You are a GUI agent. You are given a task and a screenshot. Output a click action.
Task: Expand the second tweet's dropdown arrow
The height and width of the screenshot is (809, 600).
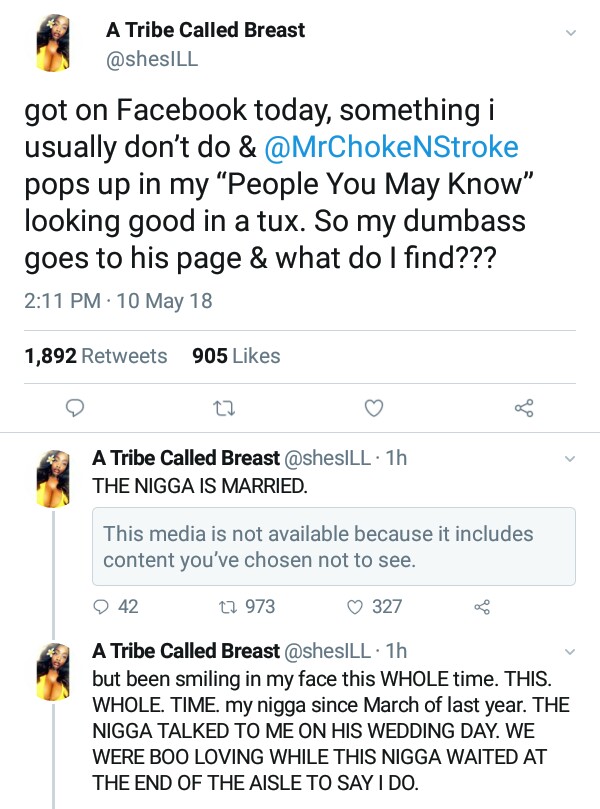click(x=571, y=459)
